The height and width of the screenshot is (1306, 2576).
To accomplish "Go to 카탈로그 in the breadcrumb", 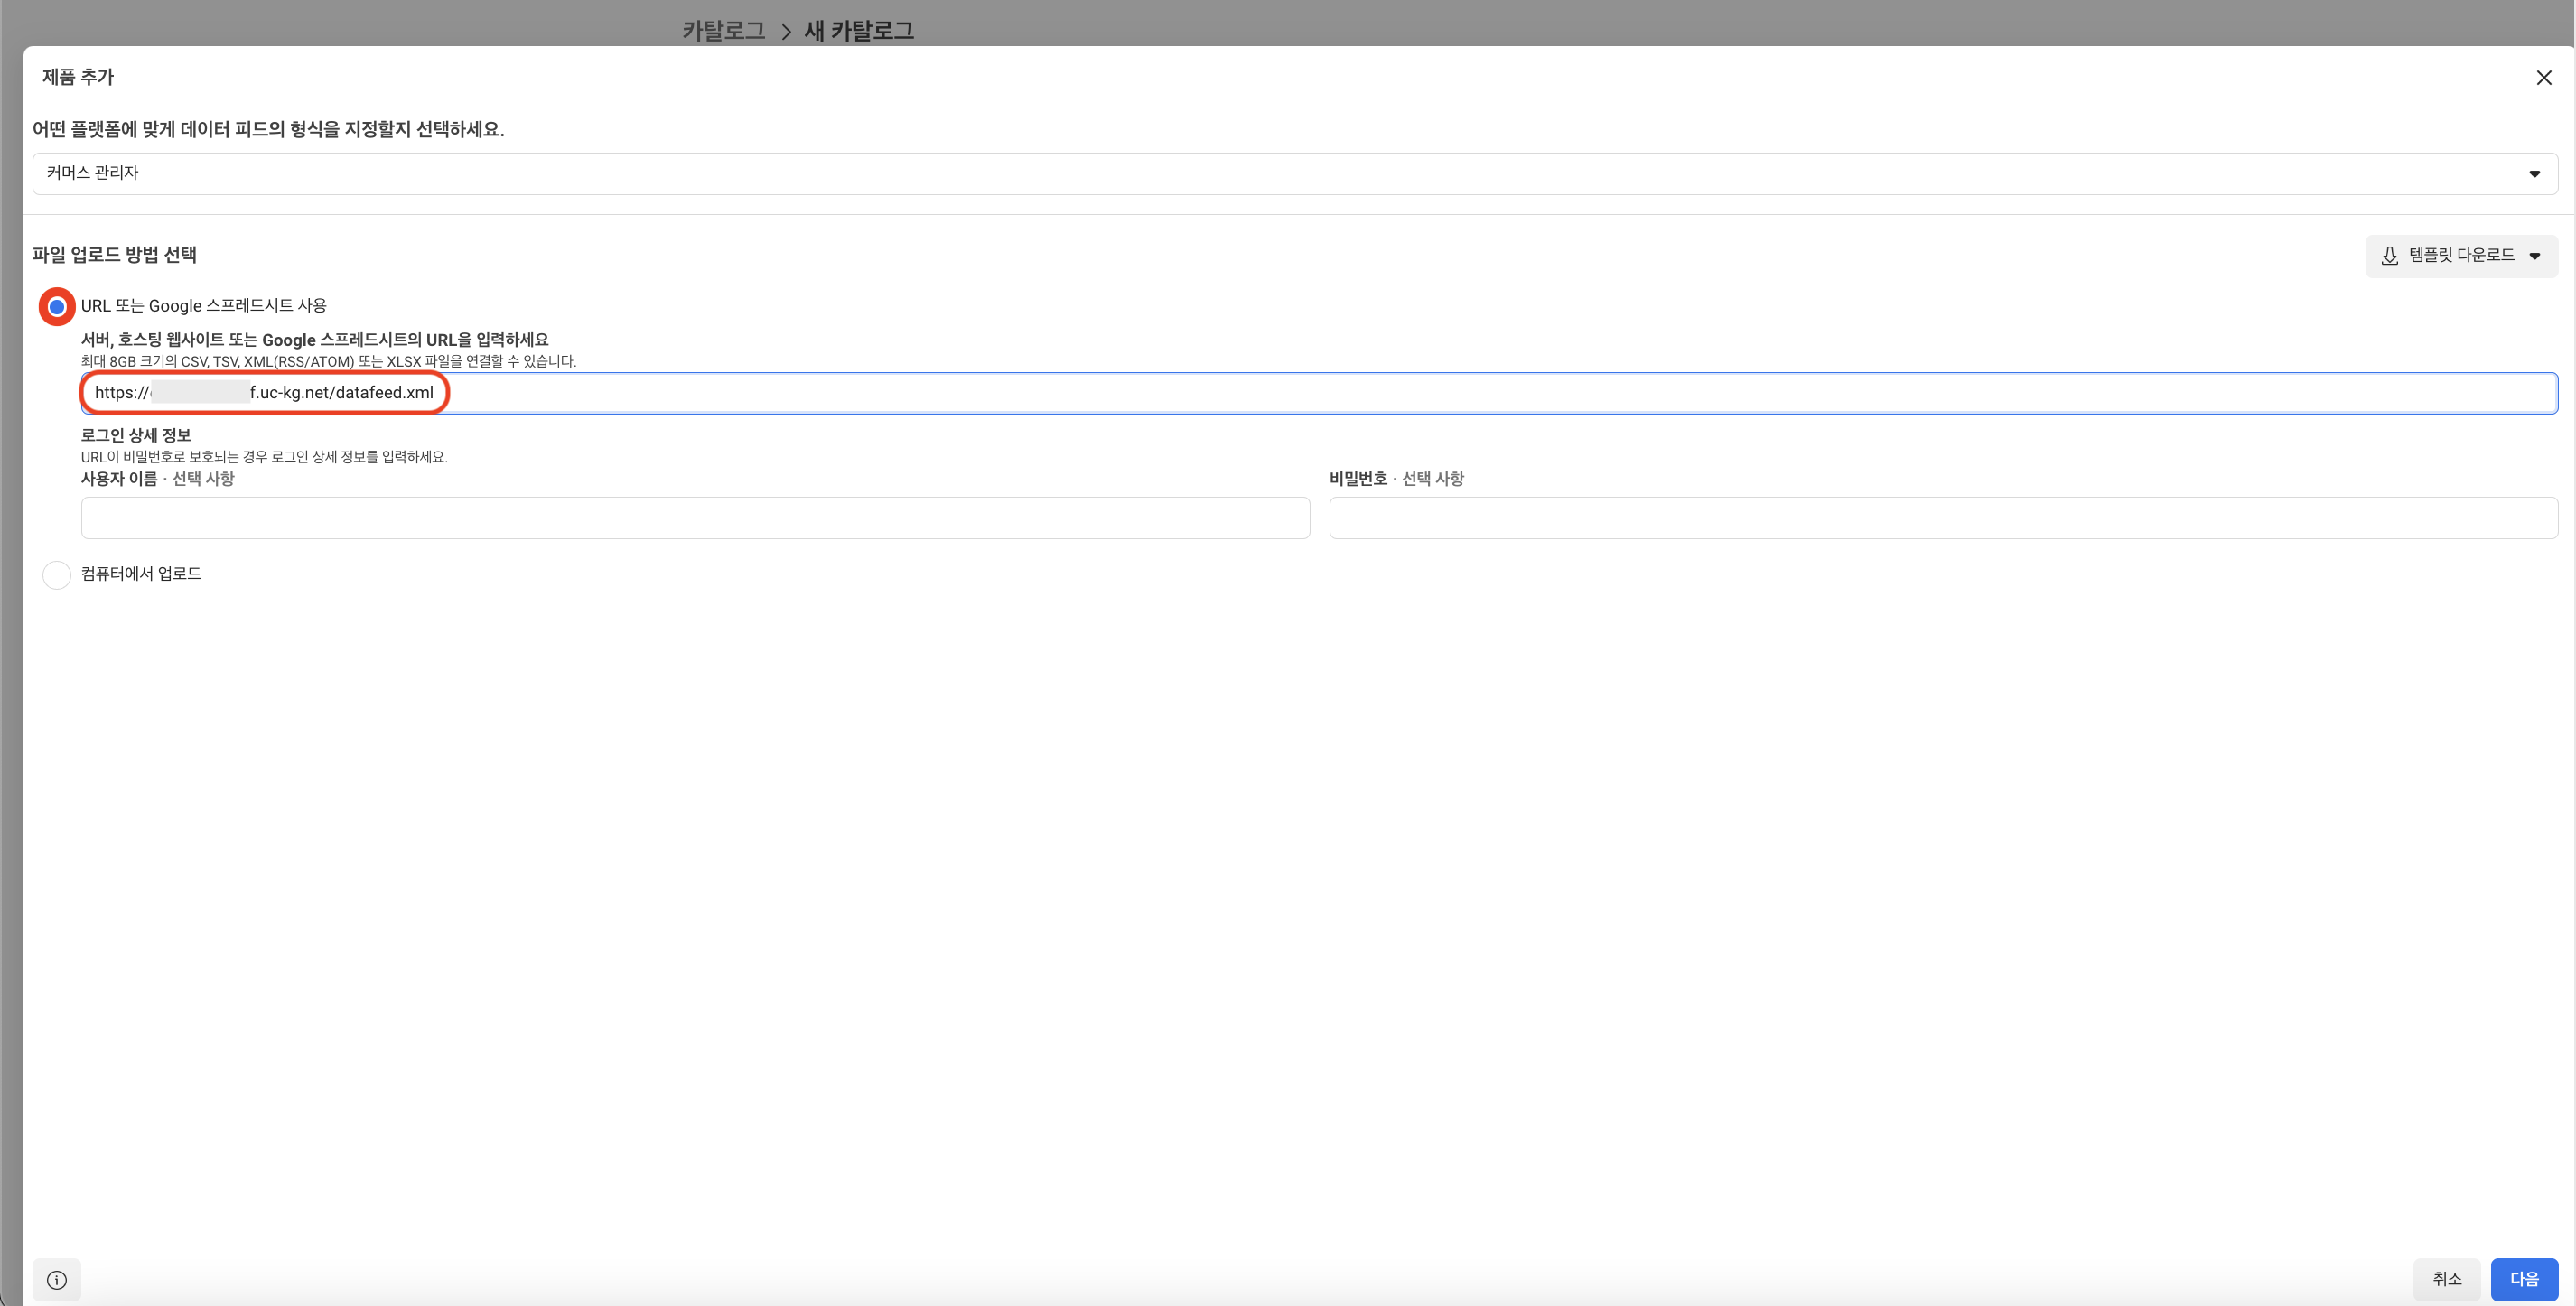I will (x=723, y=31).
